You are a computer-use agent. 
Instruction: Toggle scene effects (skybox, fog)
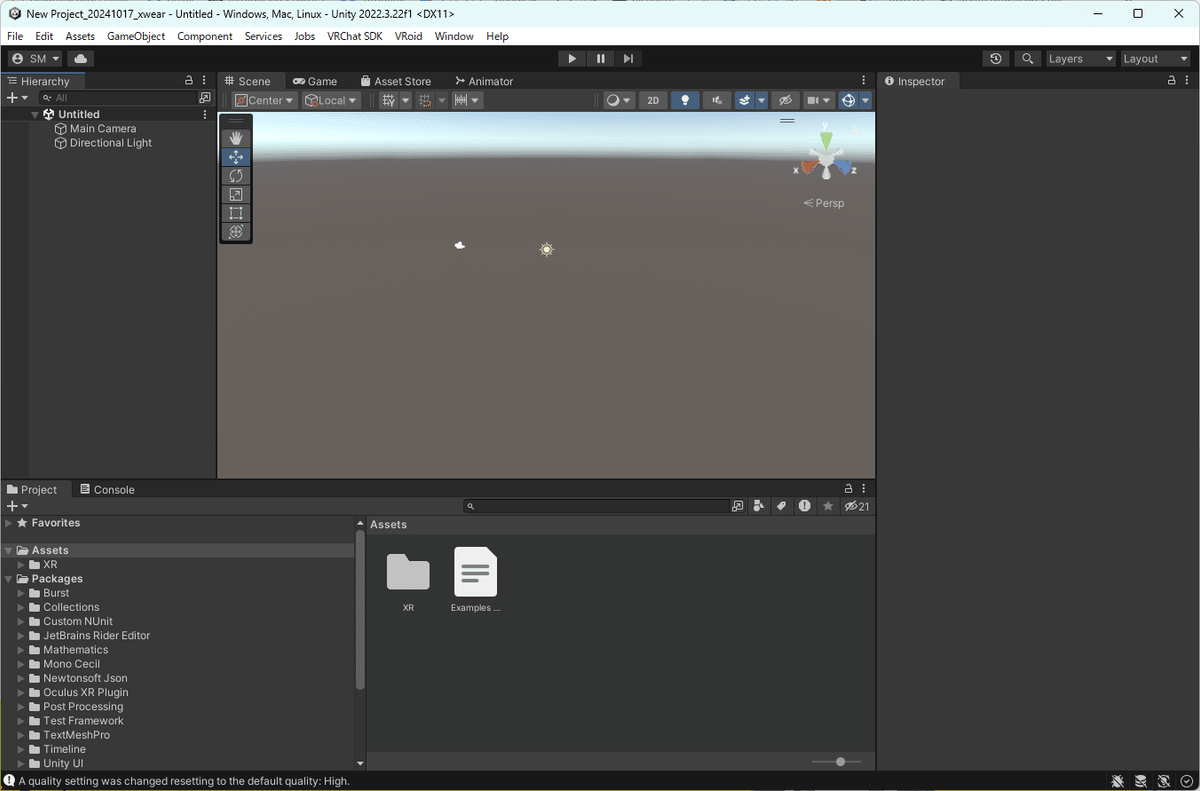click(x=745, y=100)
